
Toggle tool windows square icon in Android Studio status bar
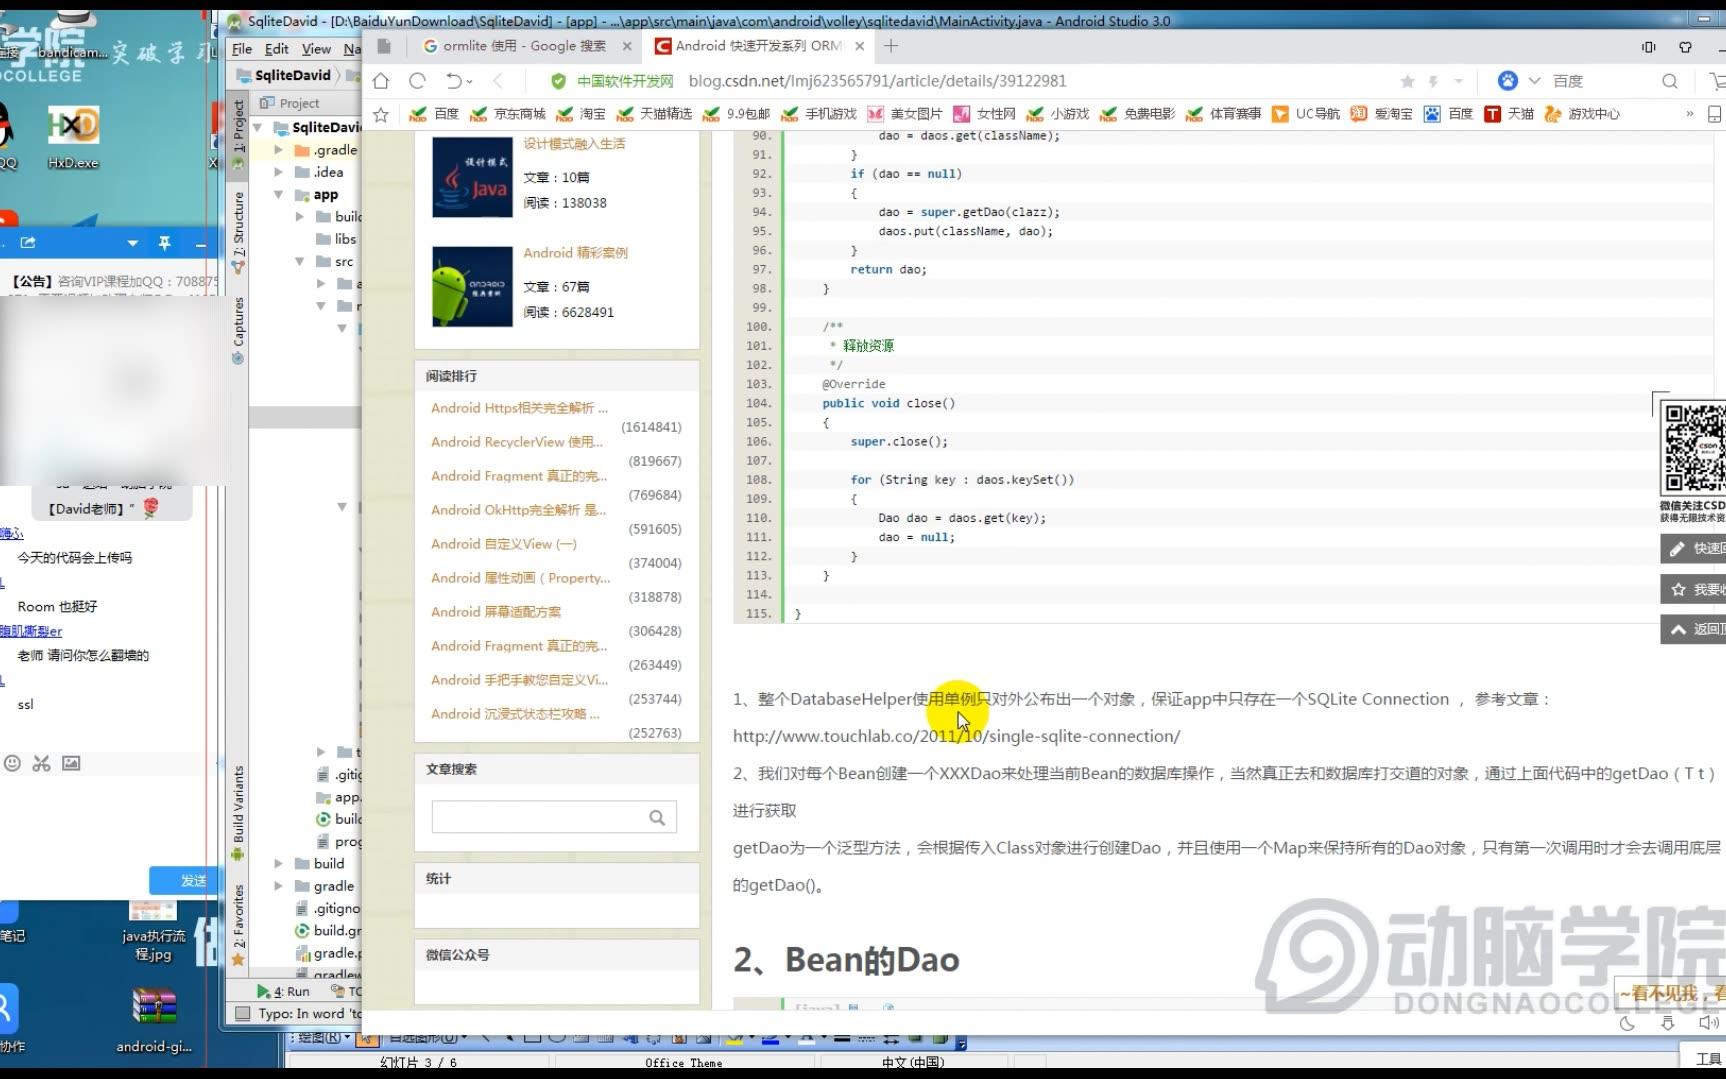tap(242, 1013)
